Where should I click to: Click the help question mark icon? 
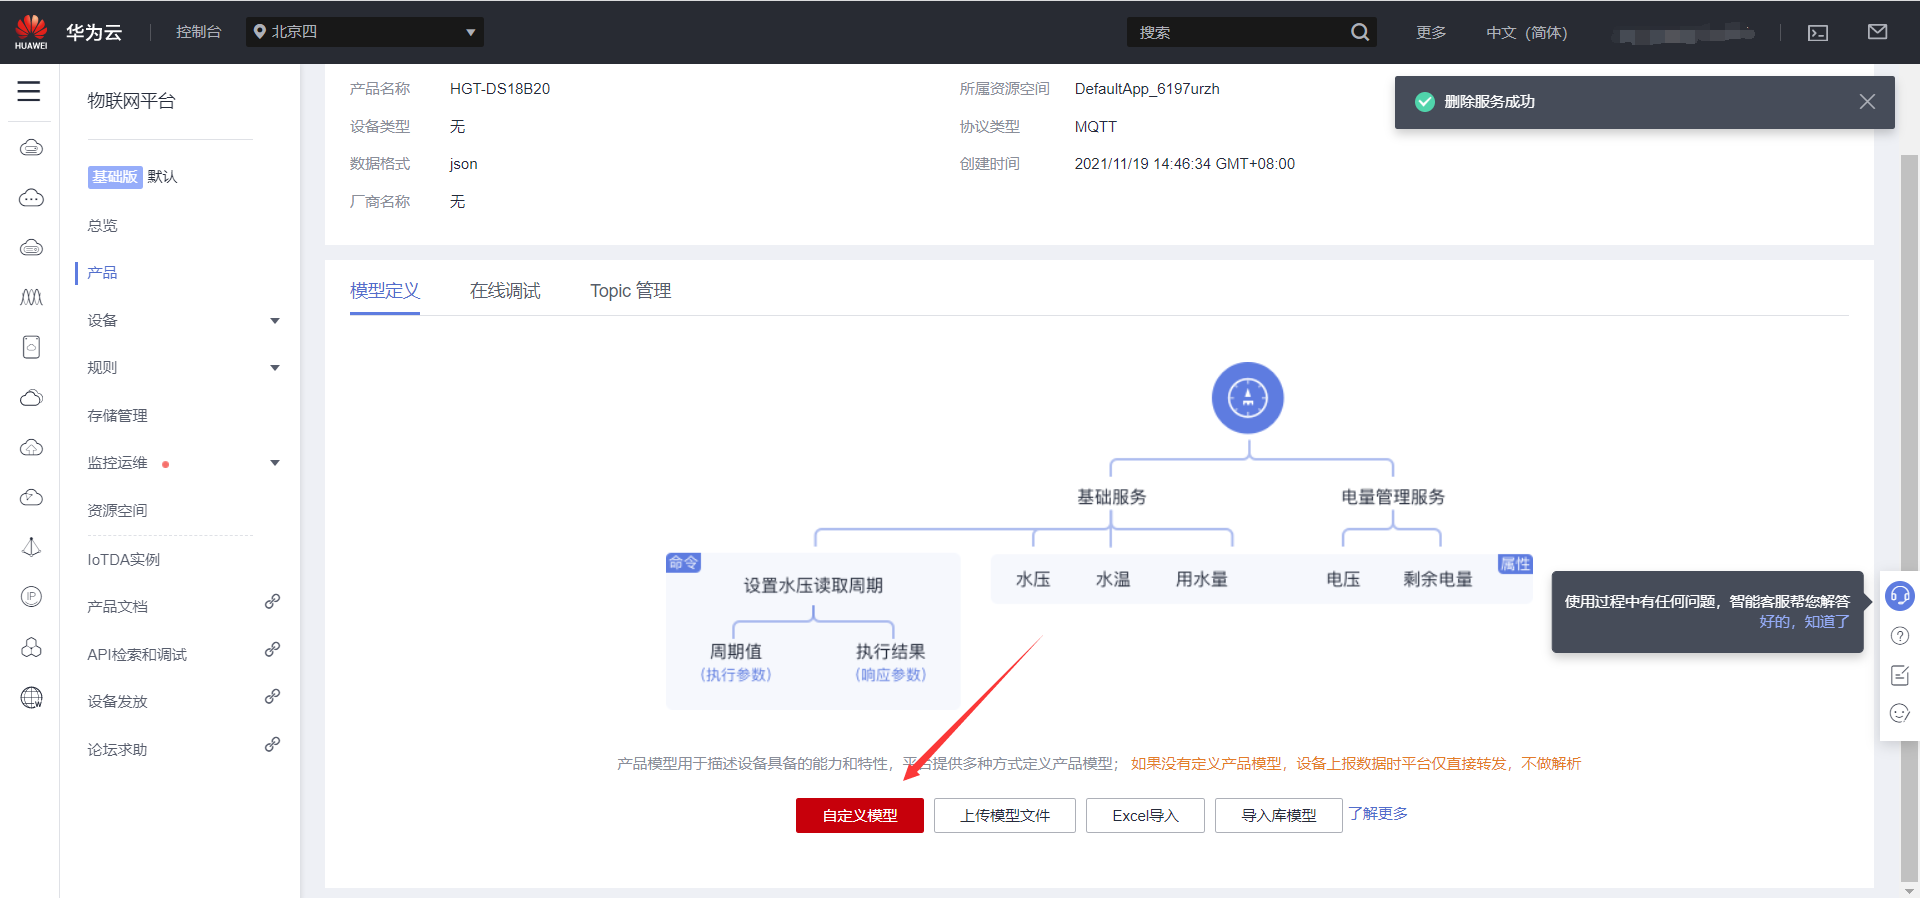pyautogui.click(x=1900, y=636)
